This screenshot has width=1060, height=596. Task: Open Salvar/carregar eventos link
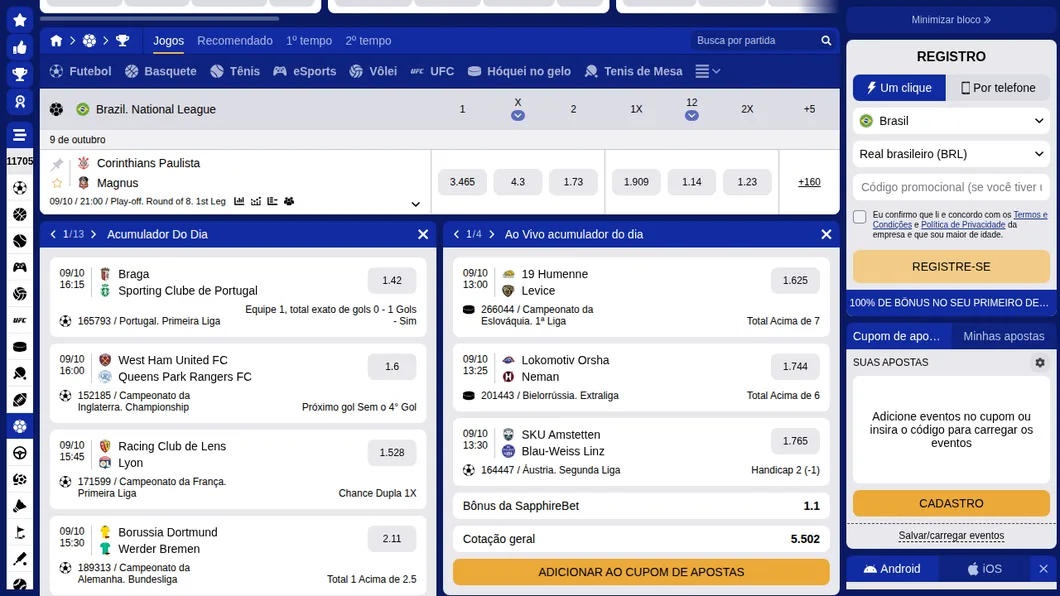(x=951, y=536)
